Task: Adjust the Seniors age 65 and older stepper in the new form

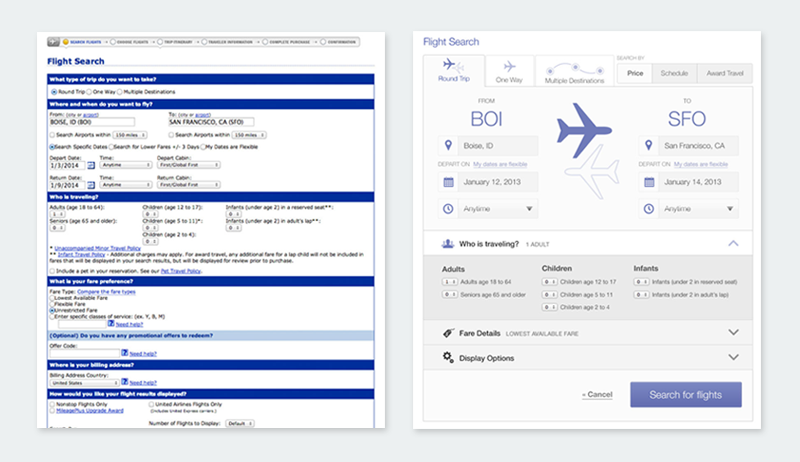Action: click(x=449, y=294)
